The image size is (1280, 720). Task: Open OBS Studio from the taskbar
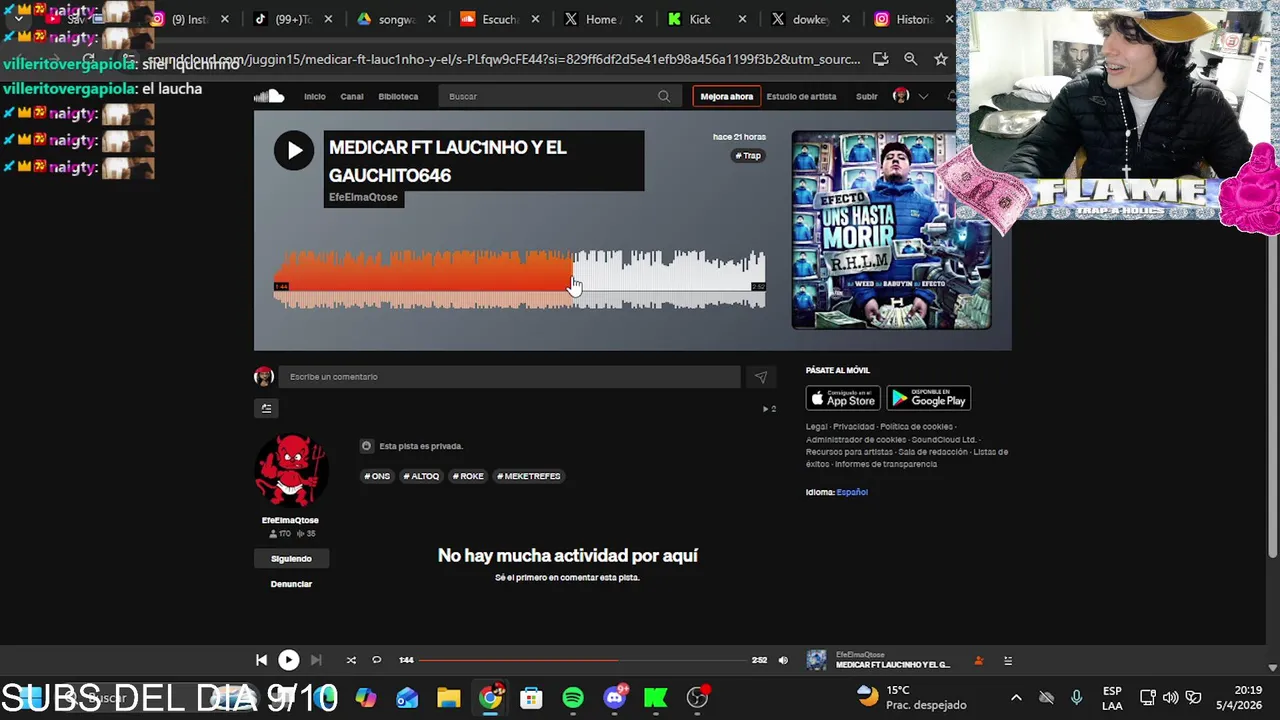click(x=697, y=698)
